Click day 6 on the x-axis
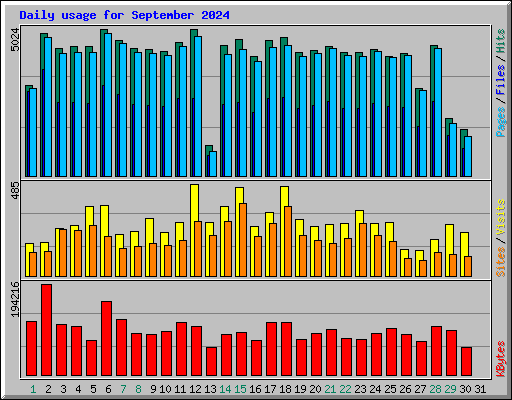This screenshot has height=400, width=512. point(108,389)
